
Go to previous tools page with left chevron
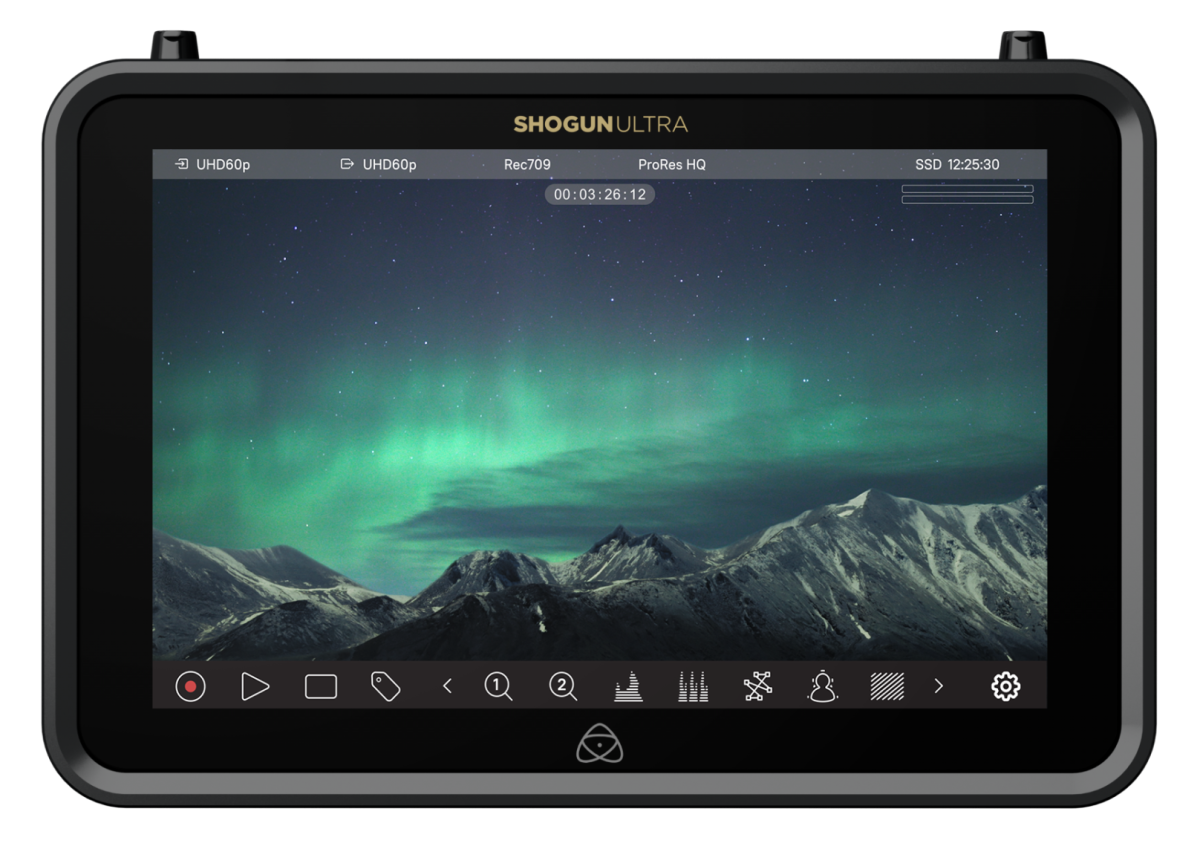pyautogui.click(x=447, y=686)
